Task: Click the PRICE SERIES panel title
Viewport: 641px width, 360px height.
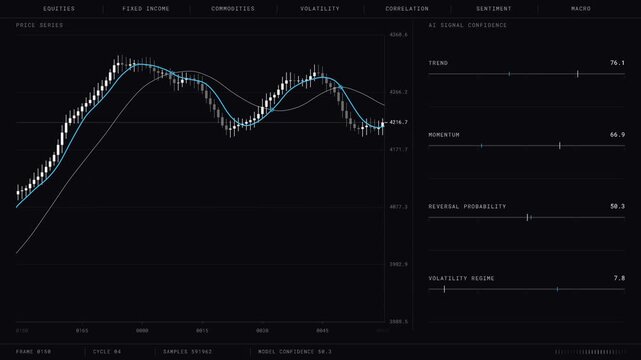Action: click(40, 25)
